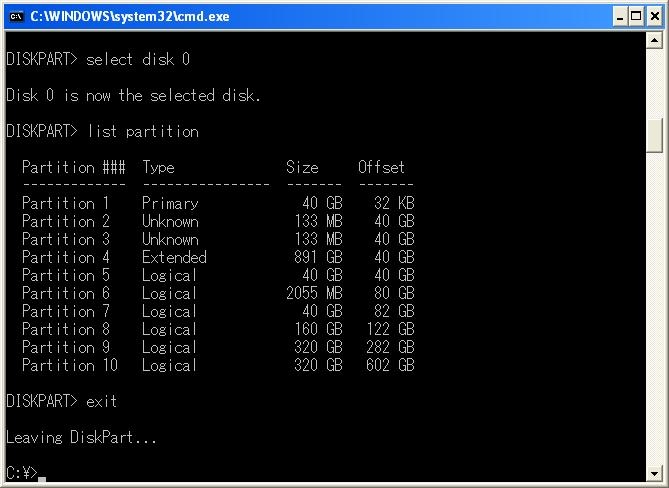The height and width of the screenshot is (488, 669).
Task: Click the 'select disk 0' command text
Action: click(x=138, y=59)
